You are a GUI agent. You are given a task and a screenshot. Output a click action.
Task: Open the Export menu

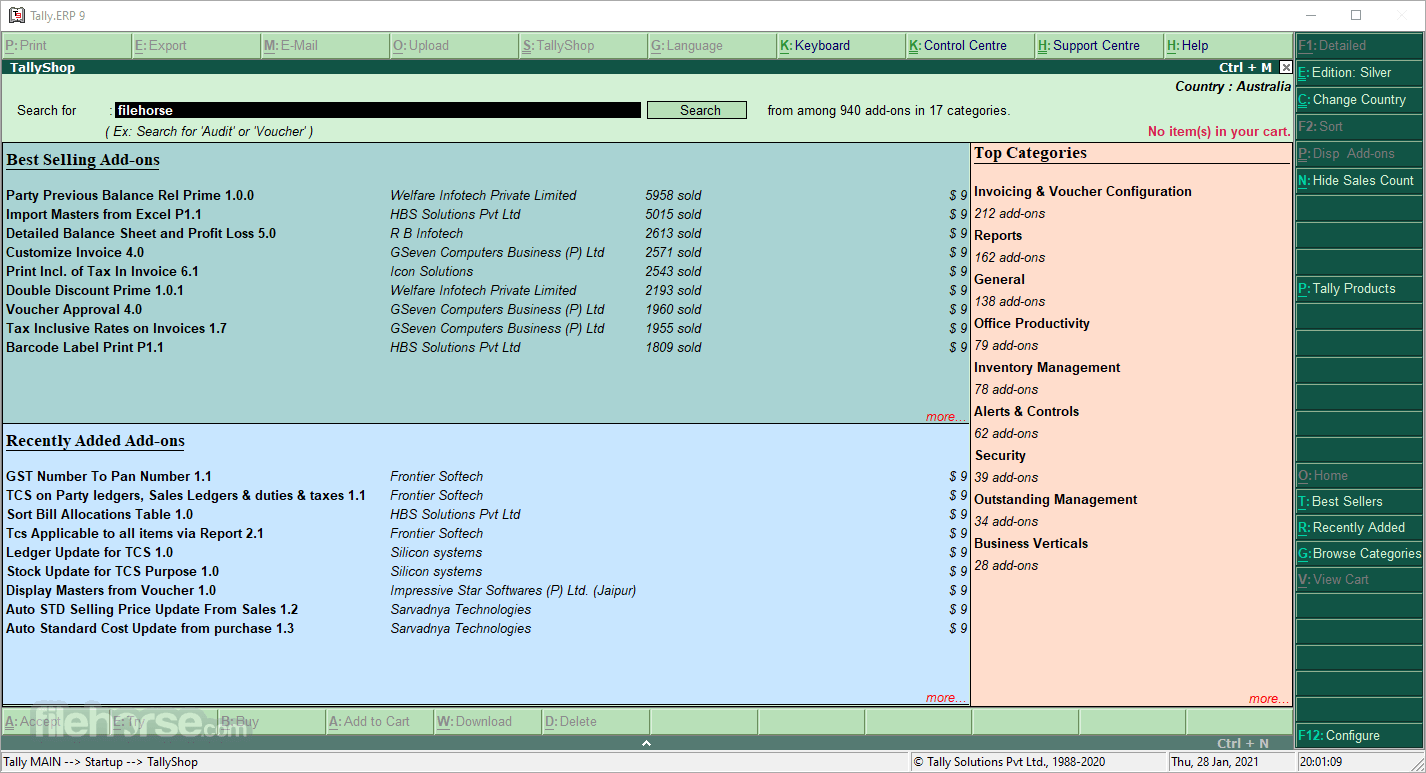click(196, 45)
